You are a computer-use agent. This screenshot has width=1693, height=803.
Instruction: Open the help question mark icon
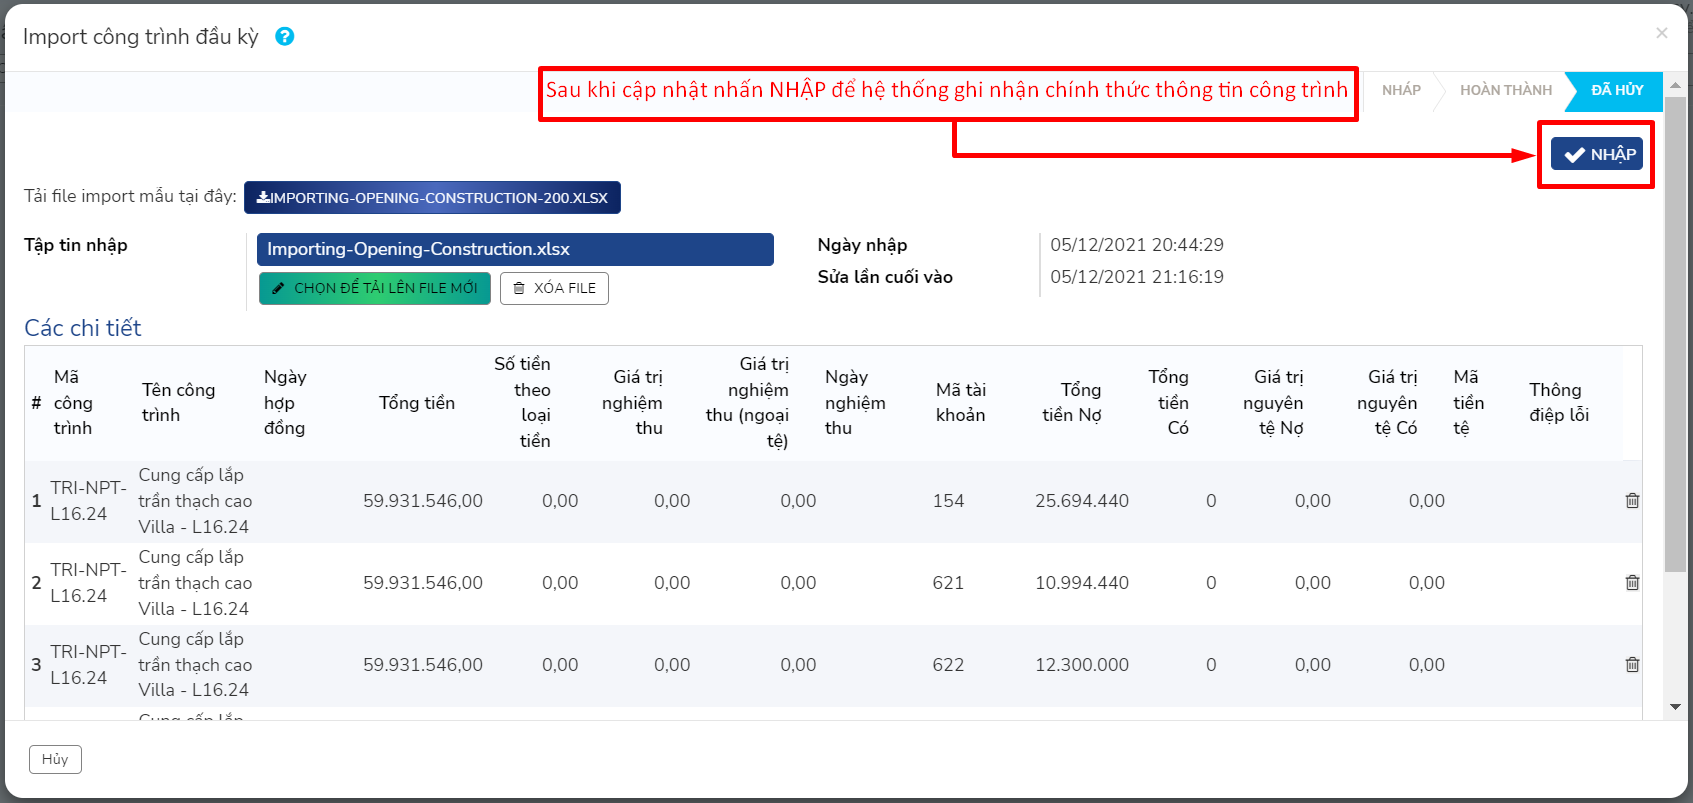[285, 36]
